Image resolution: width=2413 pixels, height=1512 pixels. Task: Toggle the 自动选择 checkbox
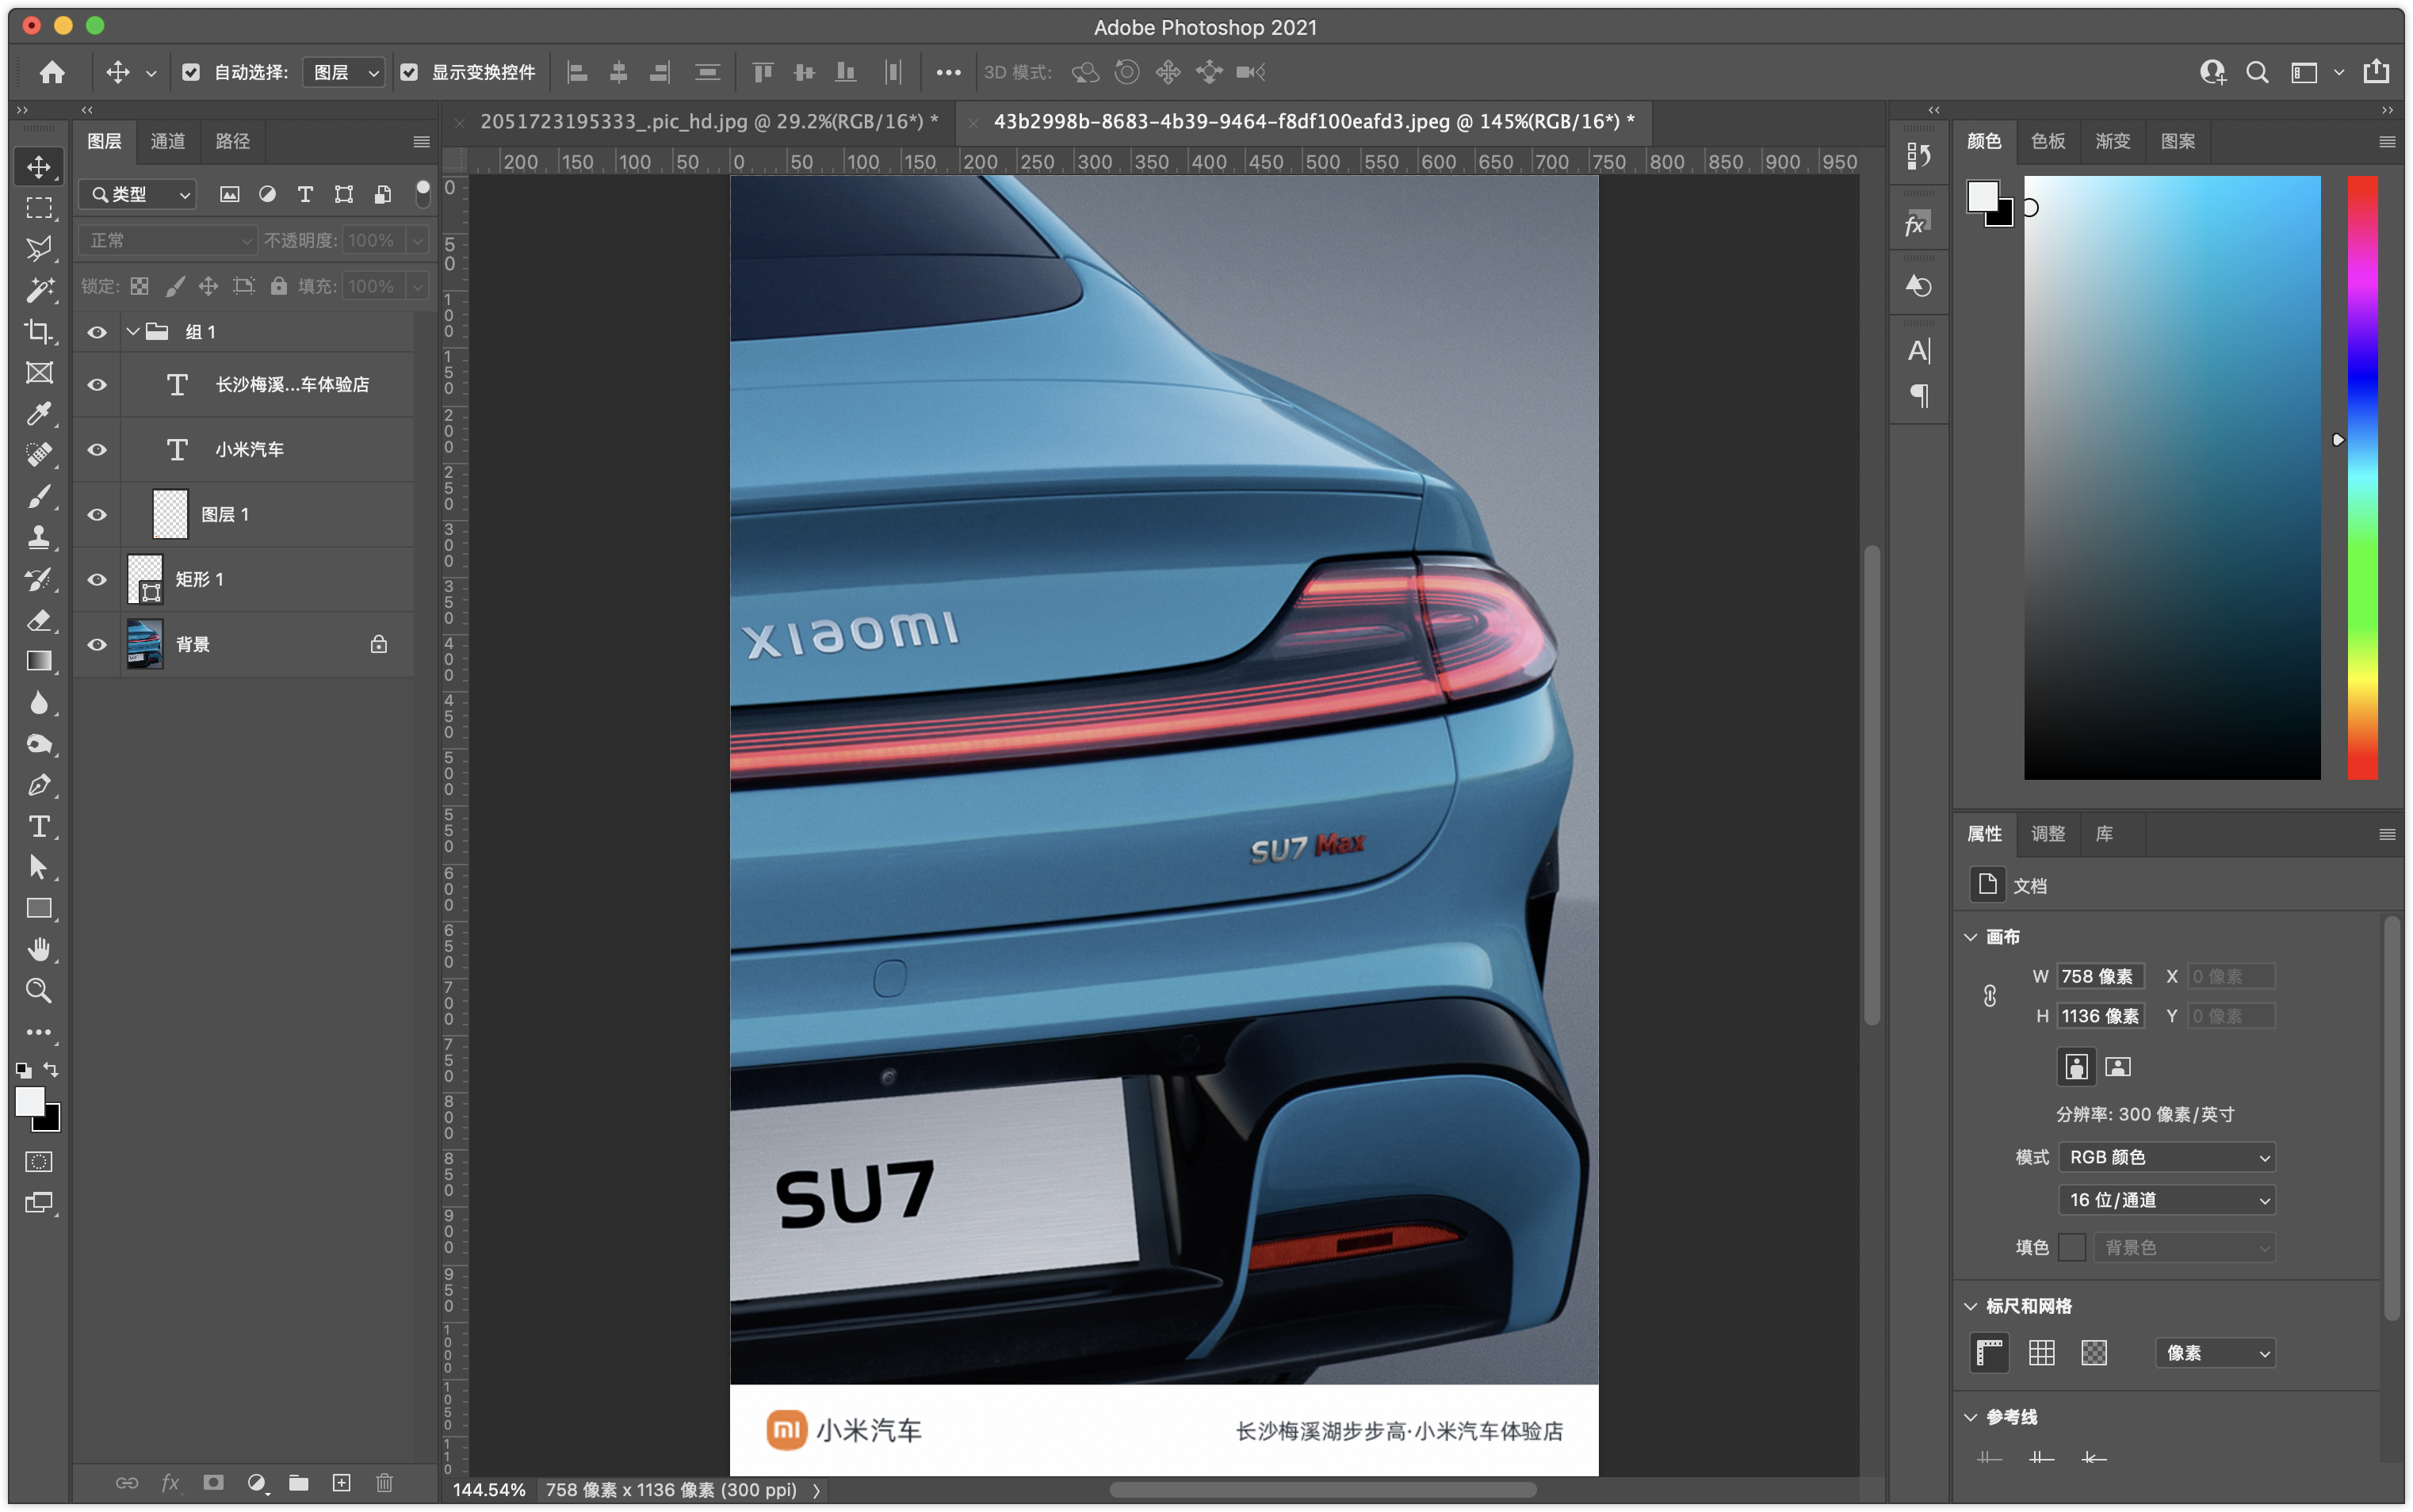click(x=191, y=72)
